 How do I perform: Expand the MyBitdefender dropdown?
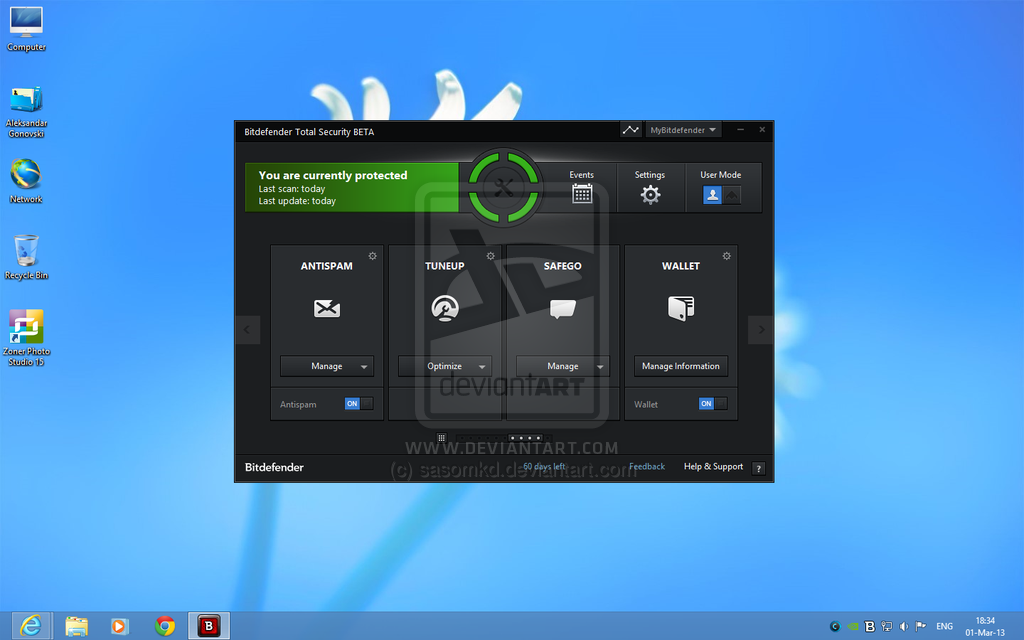(683, 130)
